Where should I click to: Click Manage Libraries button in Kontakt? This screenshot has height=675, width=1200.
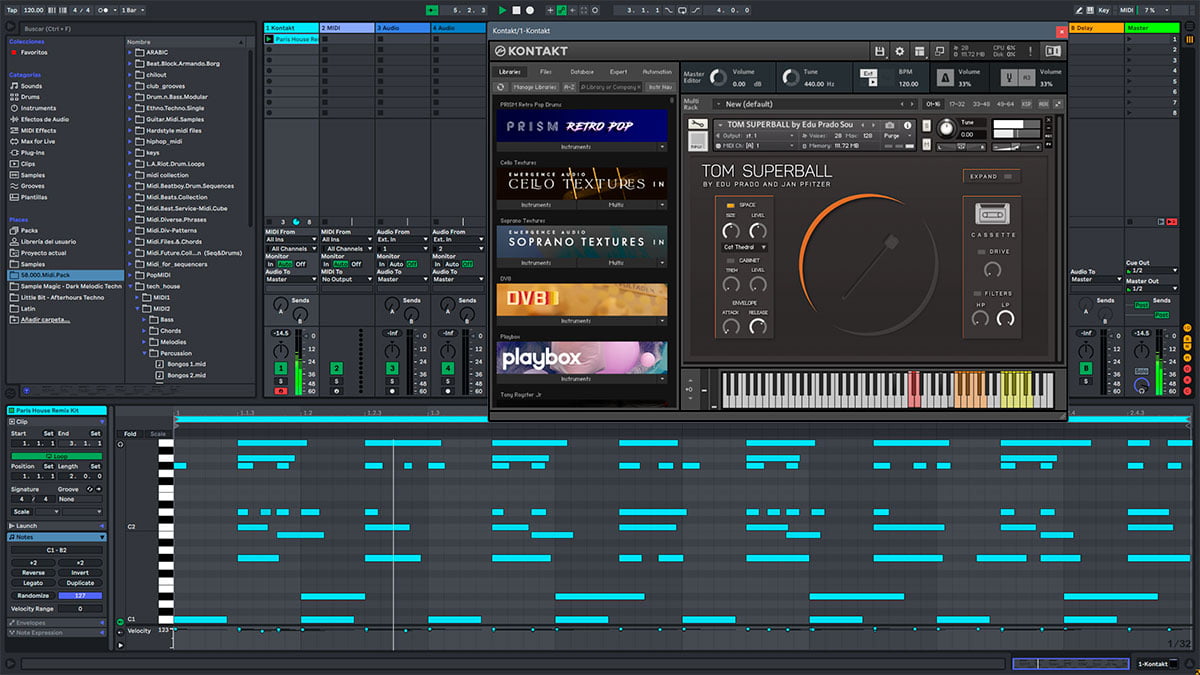coord(535,87)
